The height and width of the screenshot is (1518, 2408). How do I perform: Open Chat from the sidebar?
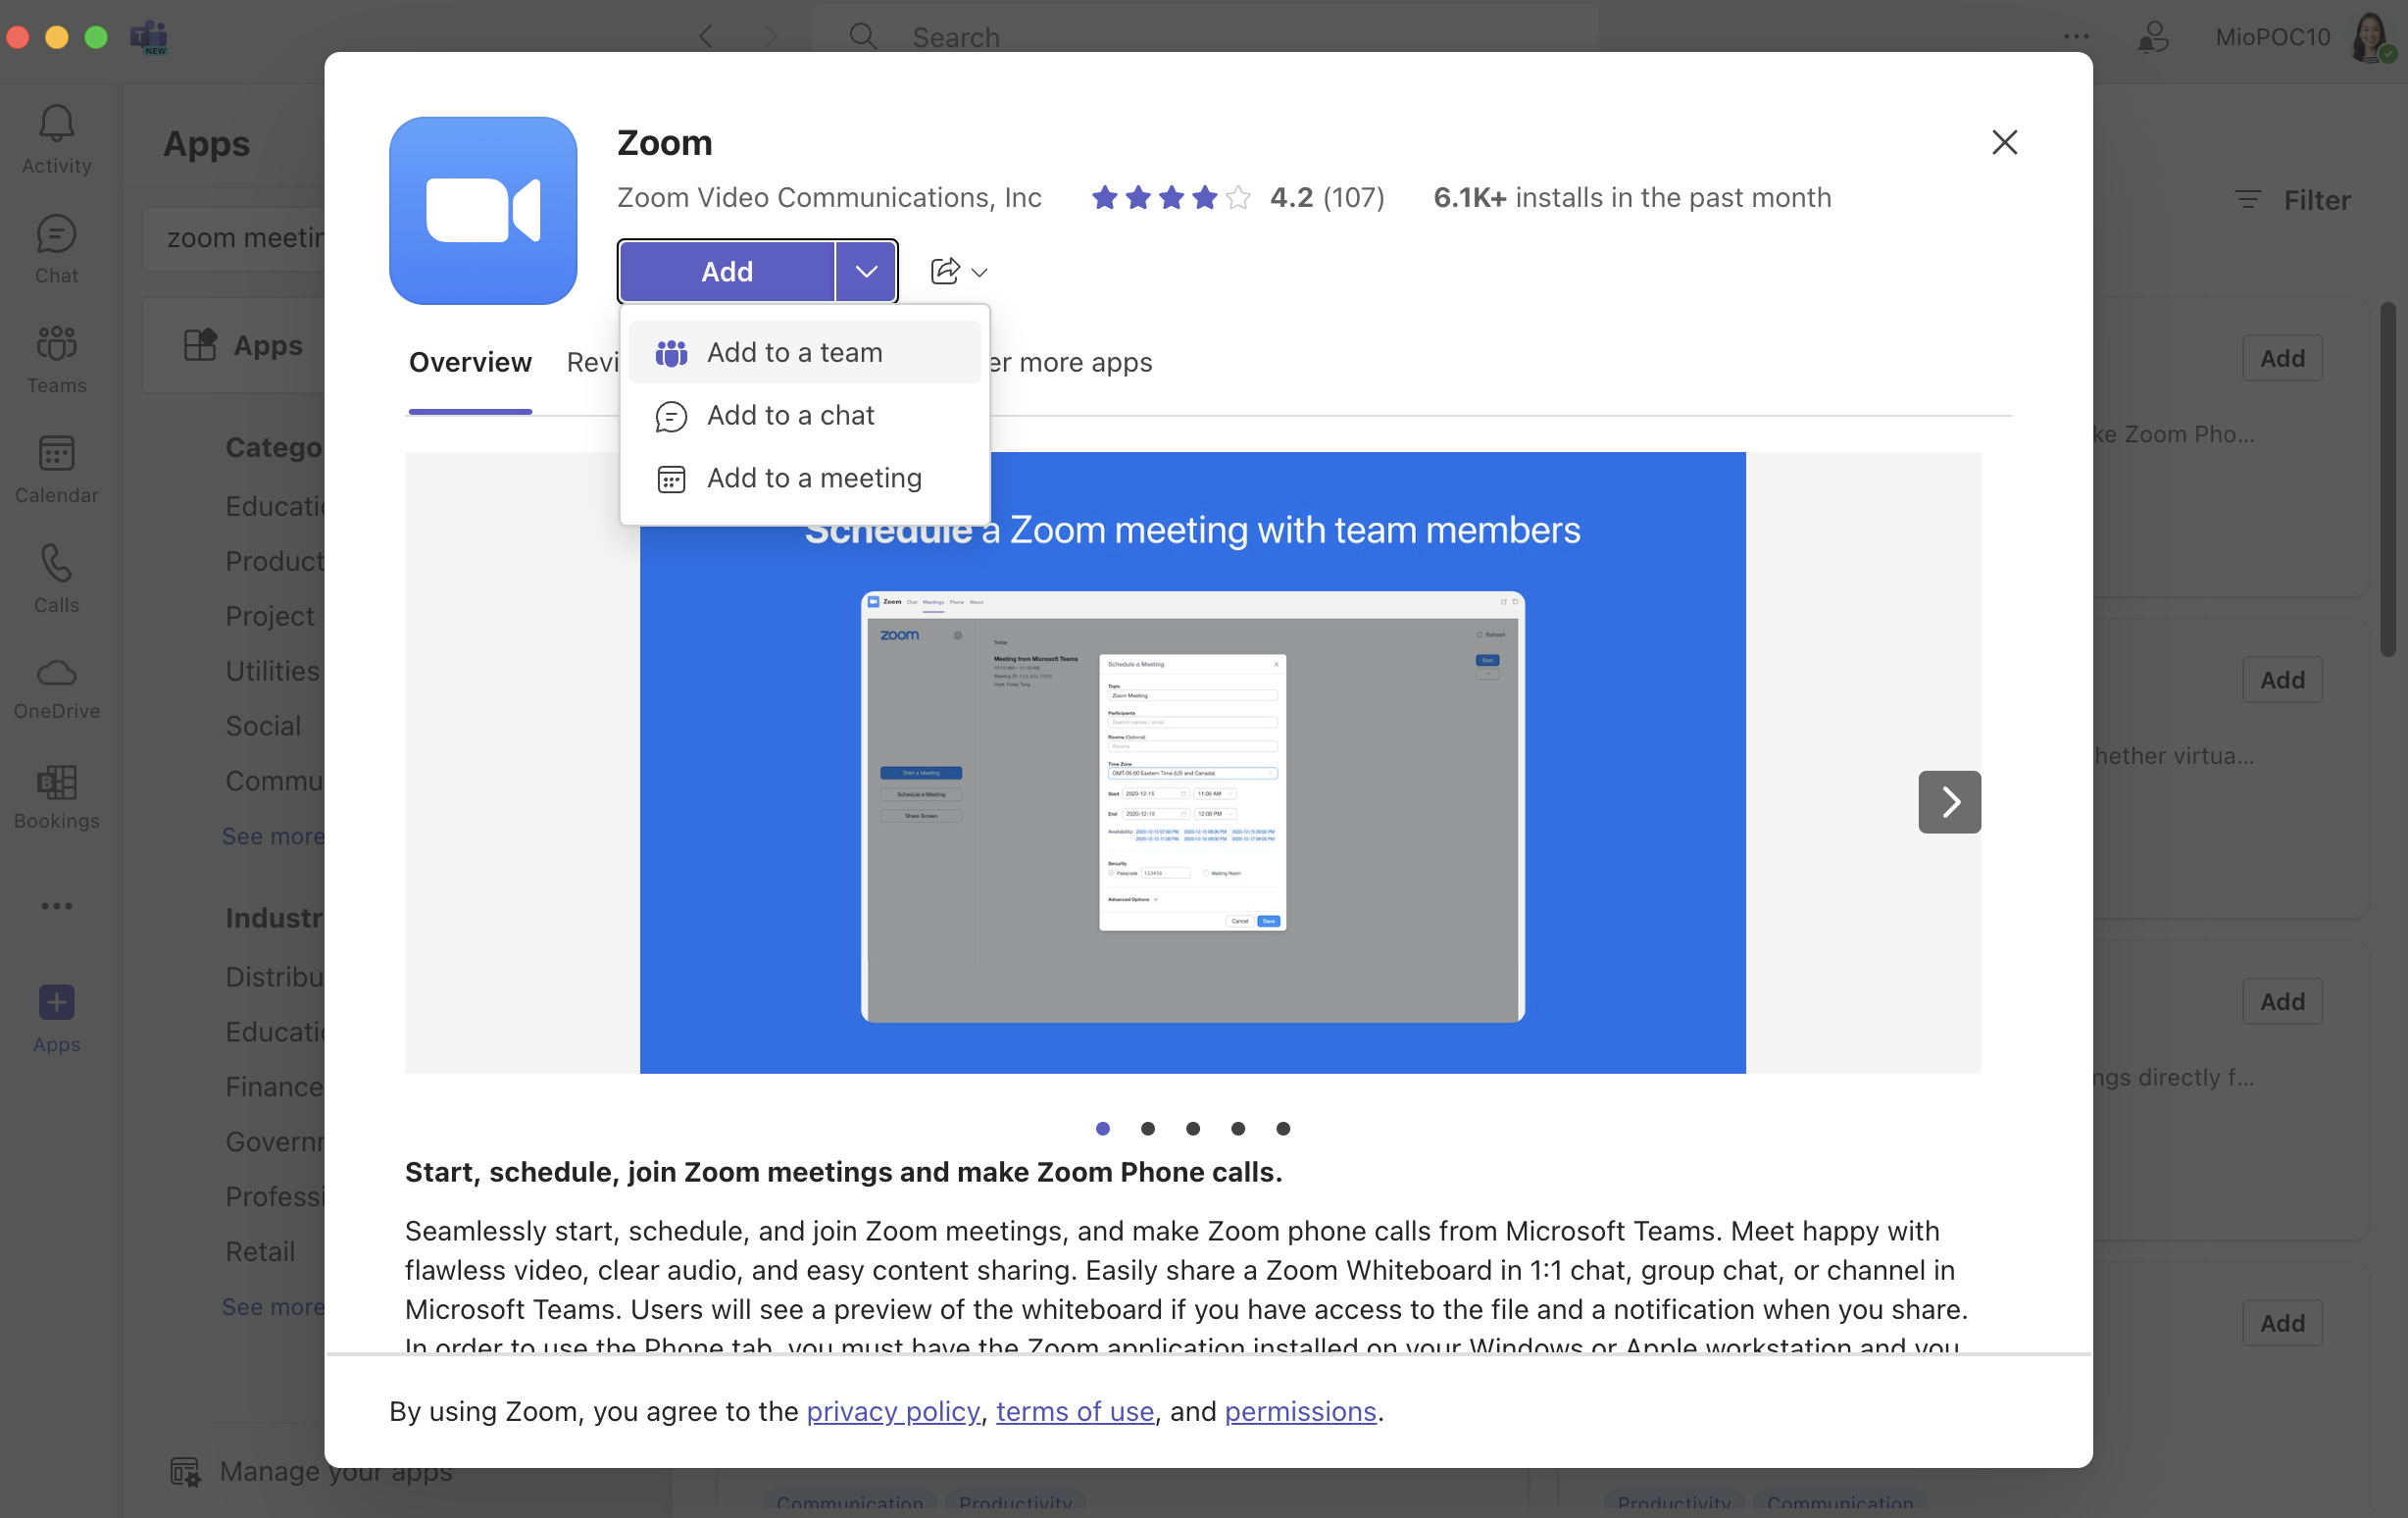pyautogui.click(x=55, y=248)
